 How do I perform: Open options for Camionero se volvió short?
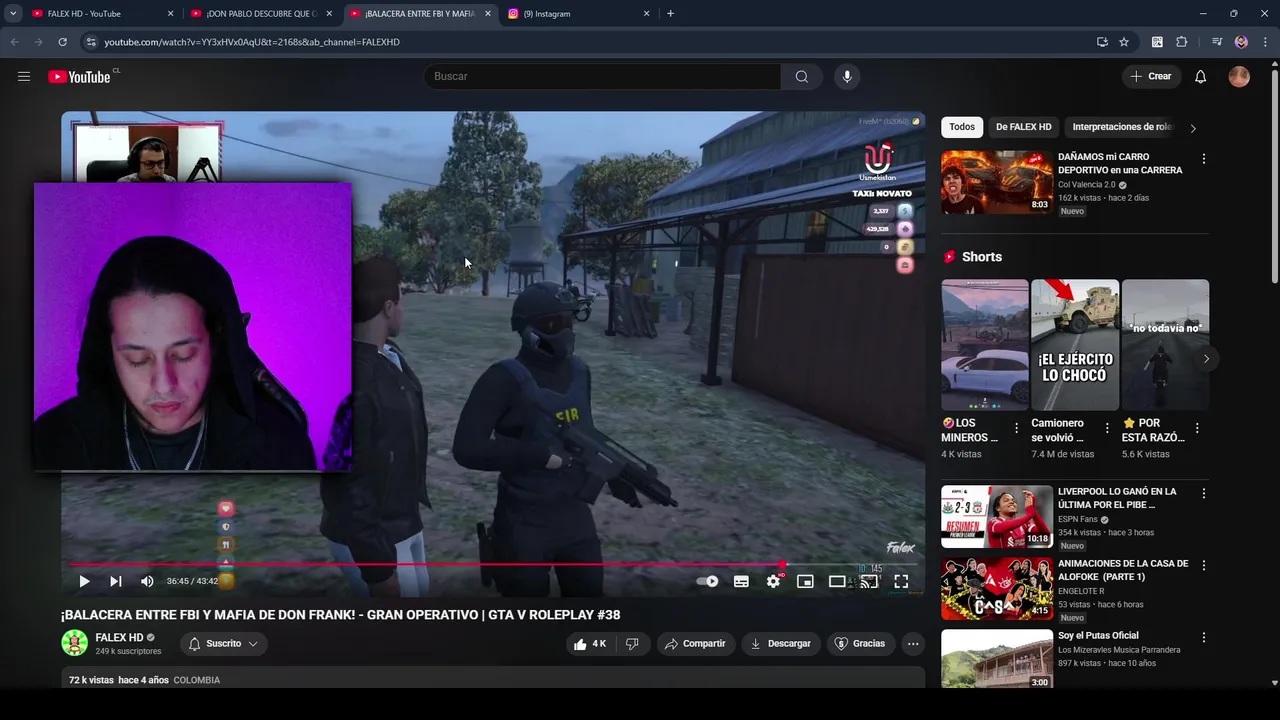pos(1107,428)
